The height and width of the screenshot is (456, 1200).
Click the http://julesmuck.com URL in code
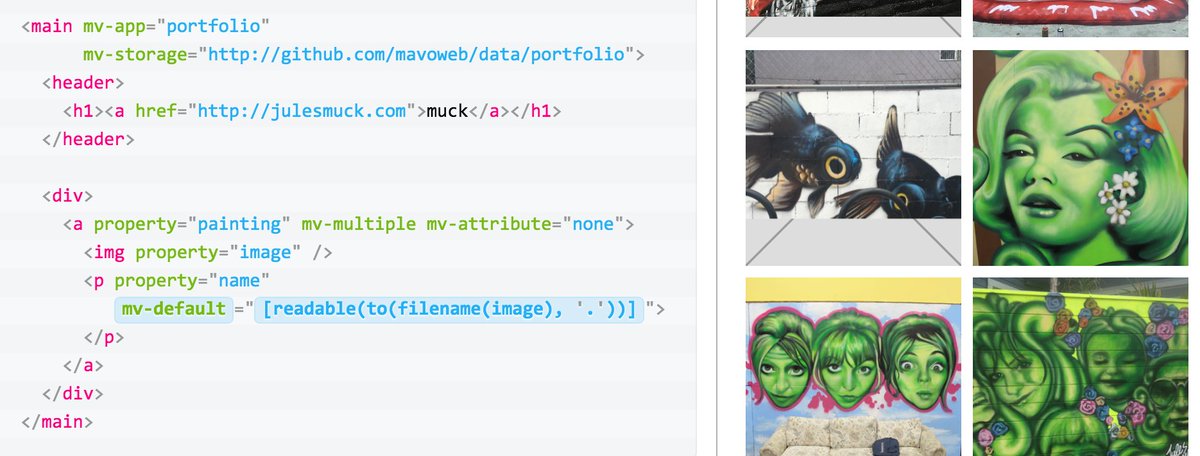click(302, 111)
